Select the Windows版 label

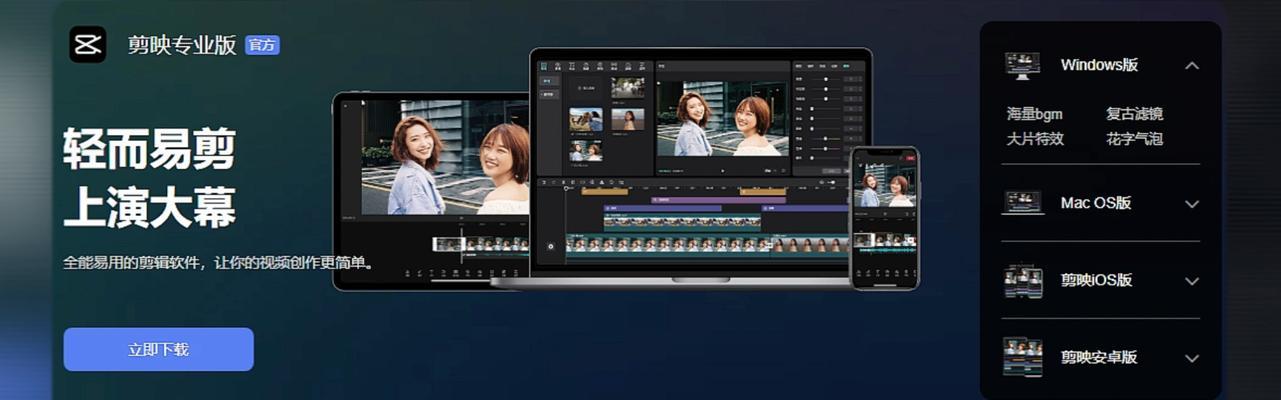[x=1099, y=65]
